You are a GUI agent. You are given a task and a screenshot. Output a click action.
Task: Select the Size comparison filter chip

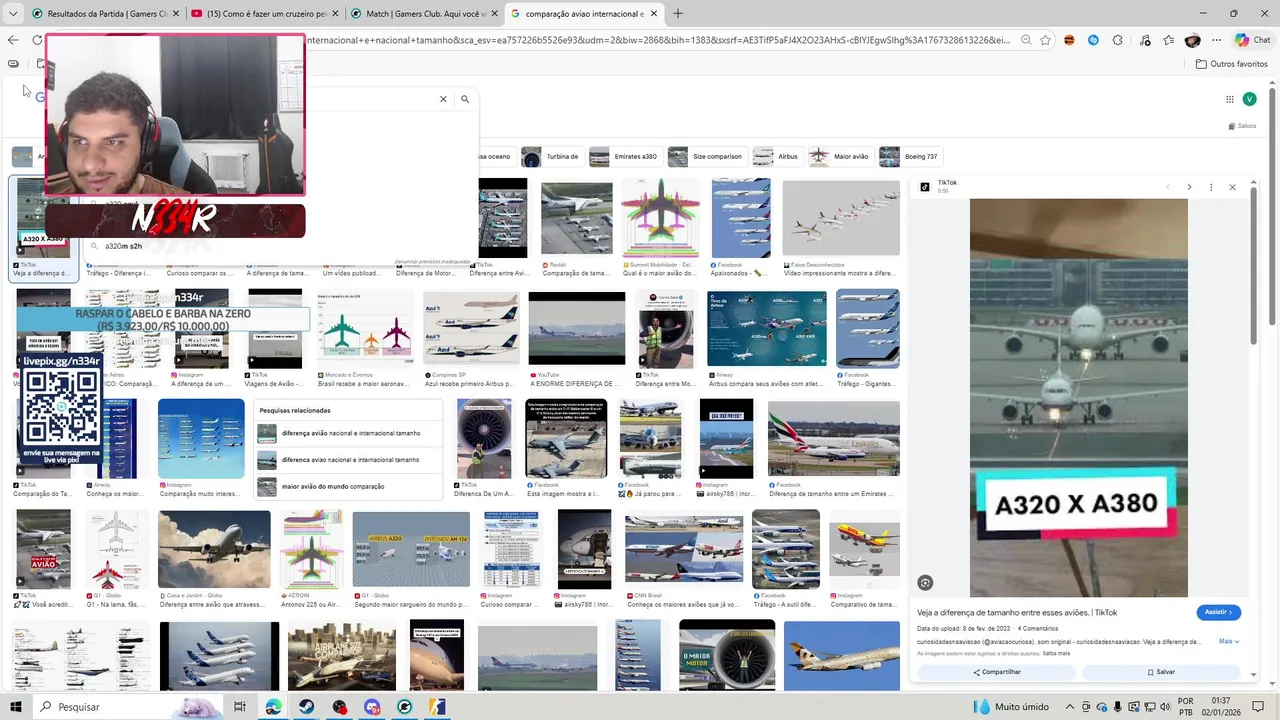tap(706, 156)
